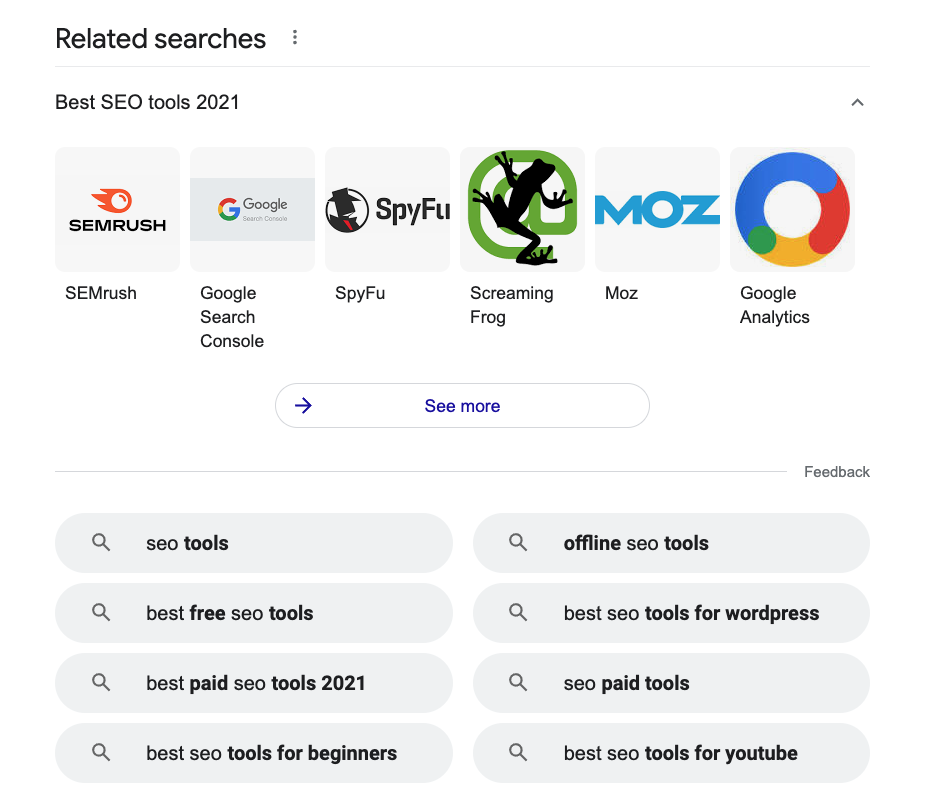Open the three-dot menu near Related searches
The image size is (931, 809).
[x=295, y=36]
